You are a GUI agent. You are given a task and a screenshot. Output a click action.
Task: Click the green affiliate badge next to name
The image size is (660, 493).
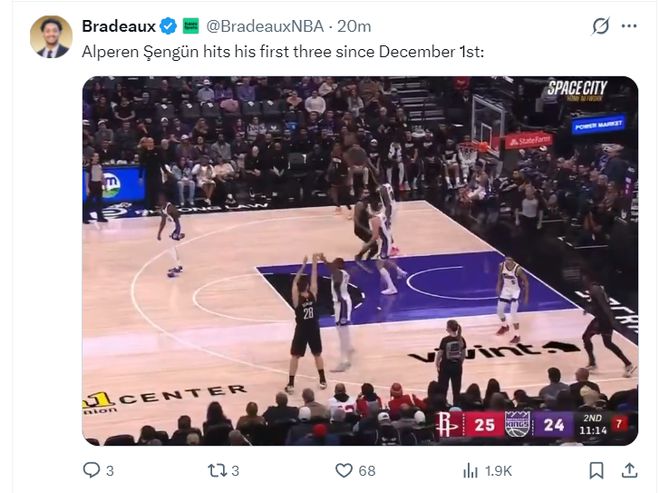[191, 26]
